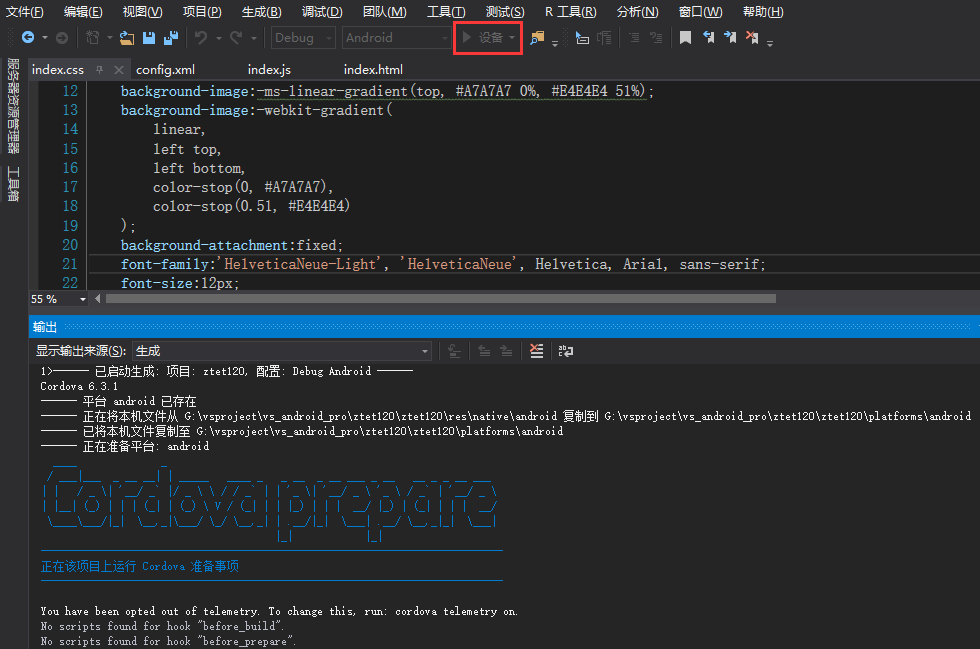Click Clear All icon in output panel

coord(537,351)
